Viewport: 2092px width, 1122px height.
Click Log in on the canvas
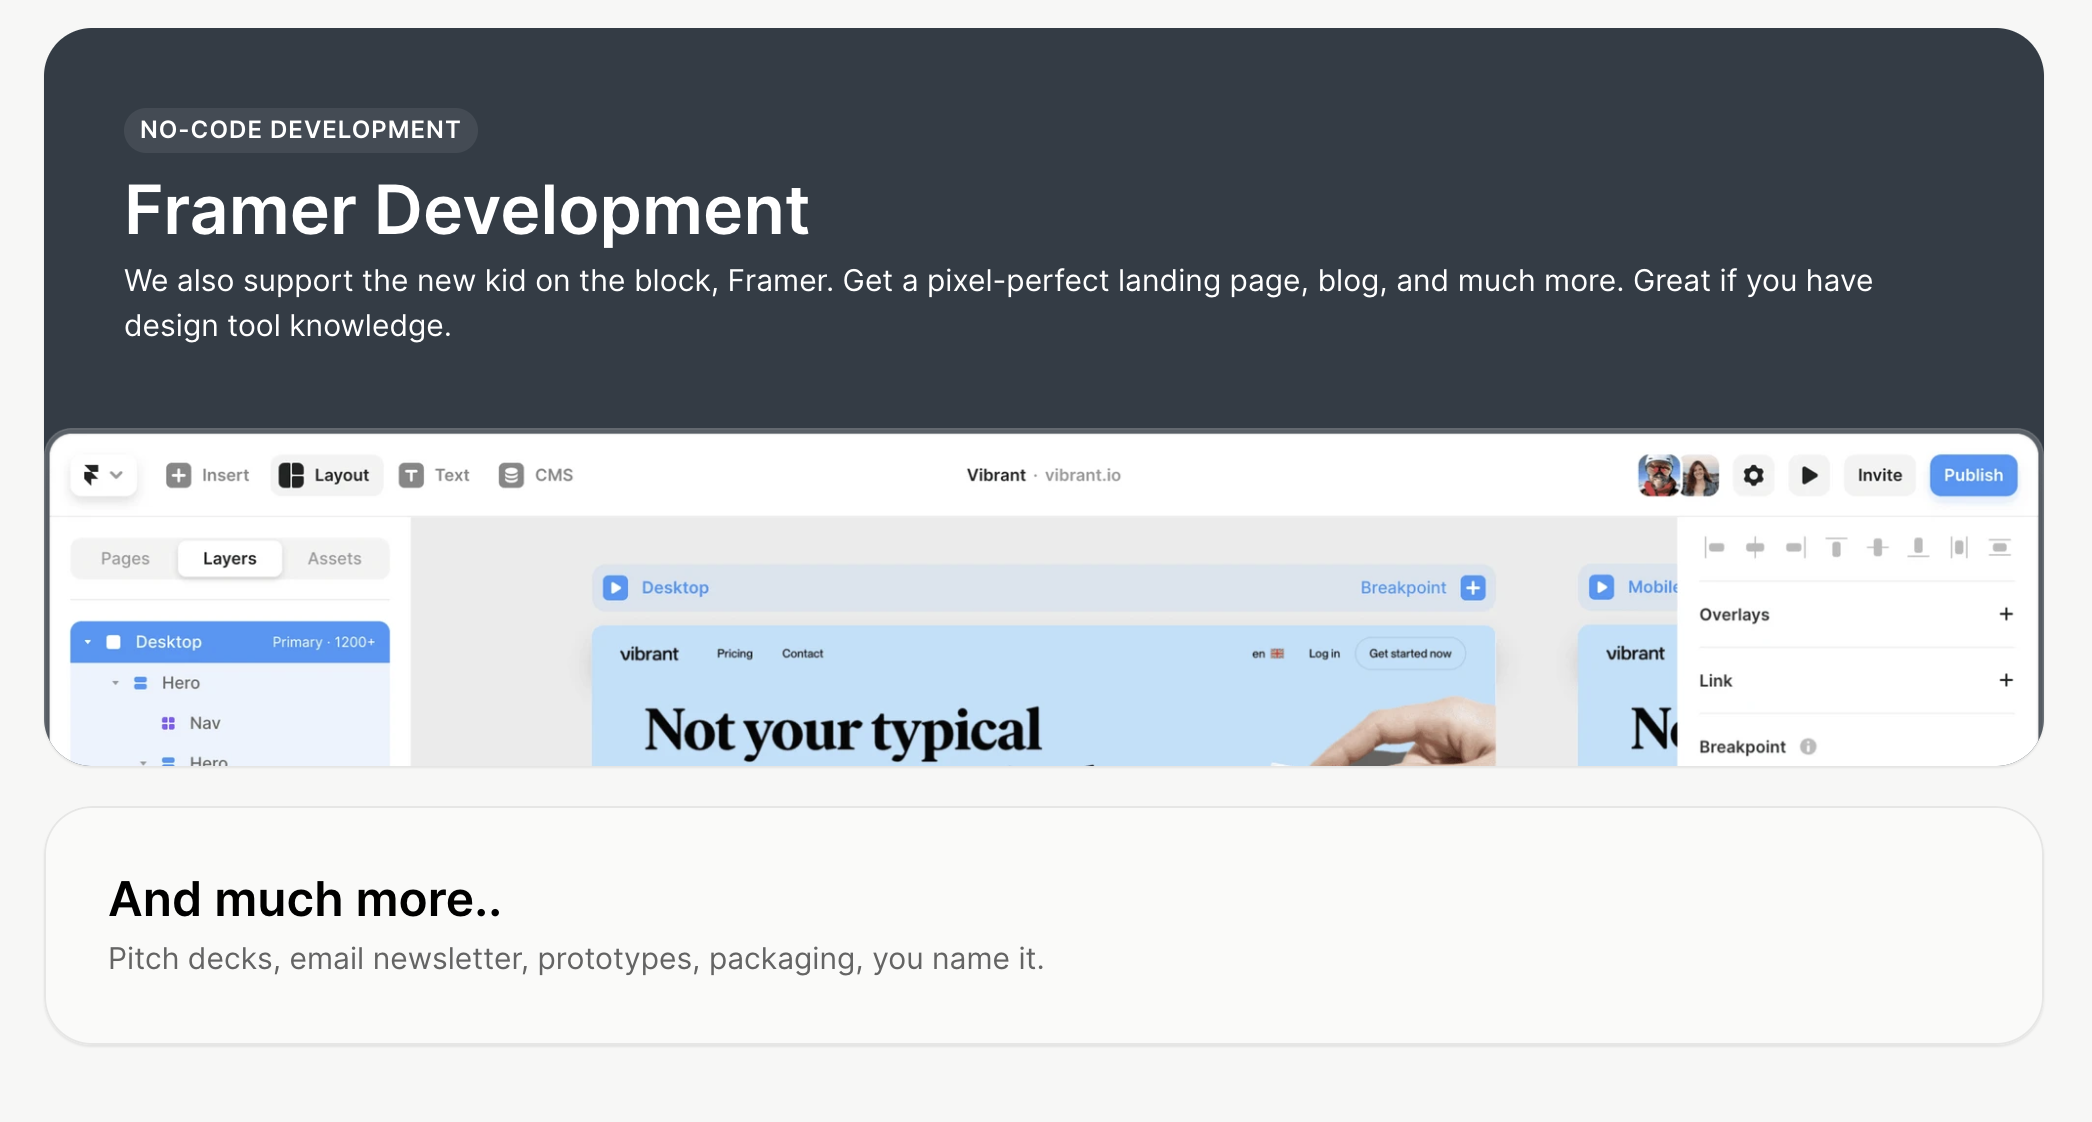click(x=1324, y=653)
